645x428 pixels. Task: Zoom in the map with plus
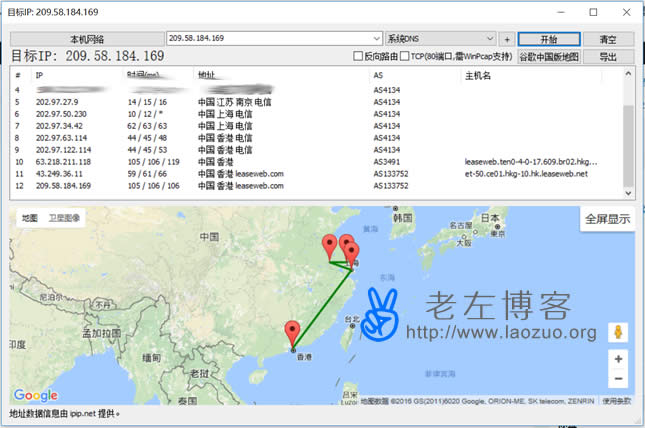pyautogui.click(x=619, y=359)
